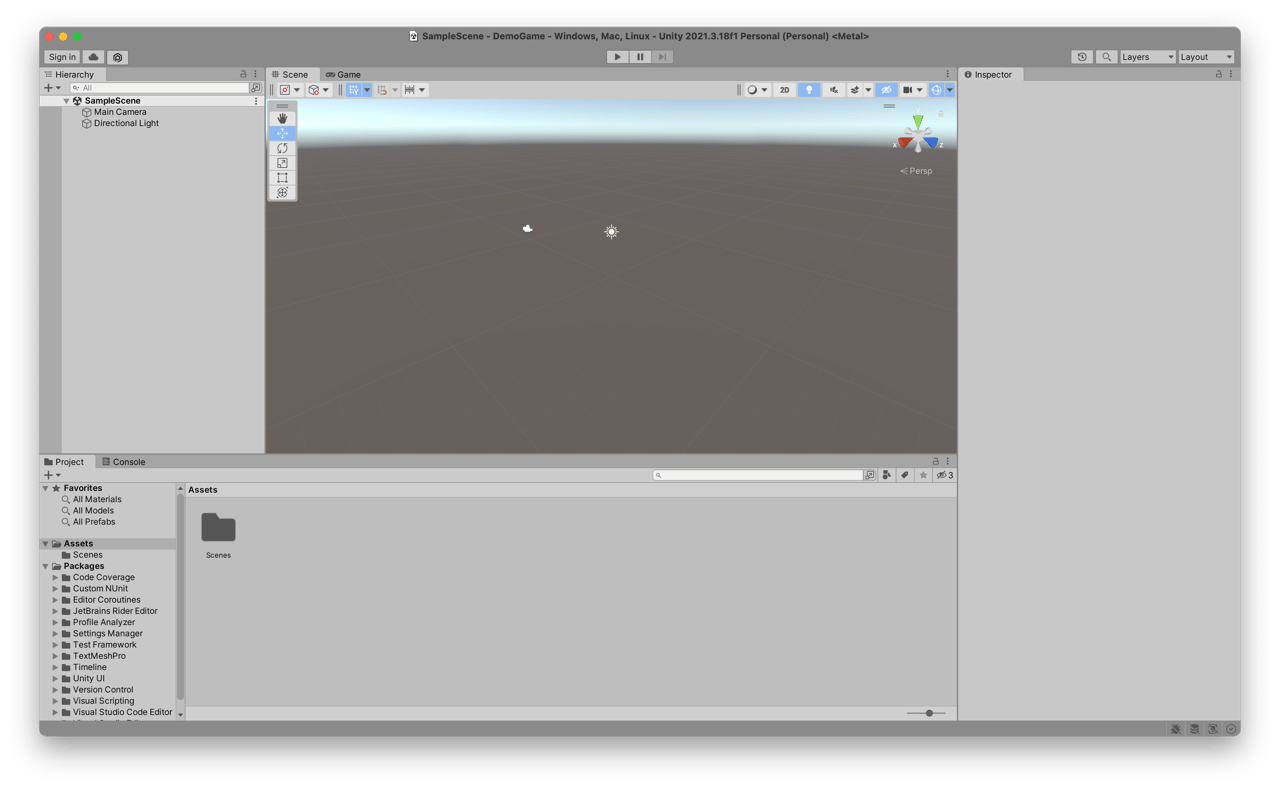Screen dimensions: 1280x788
Task: Click the Layers dropdown button
Action: (1146, 56)
